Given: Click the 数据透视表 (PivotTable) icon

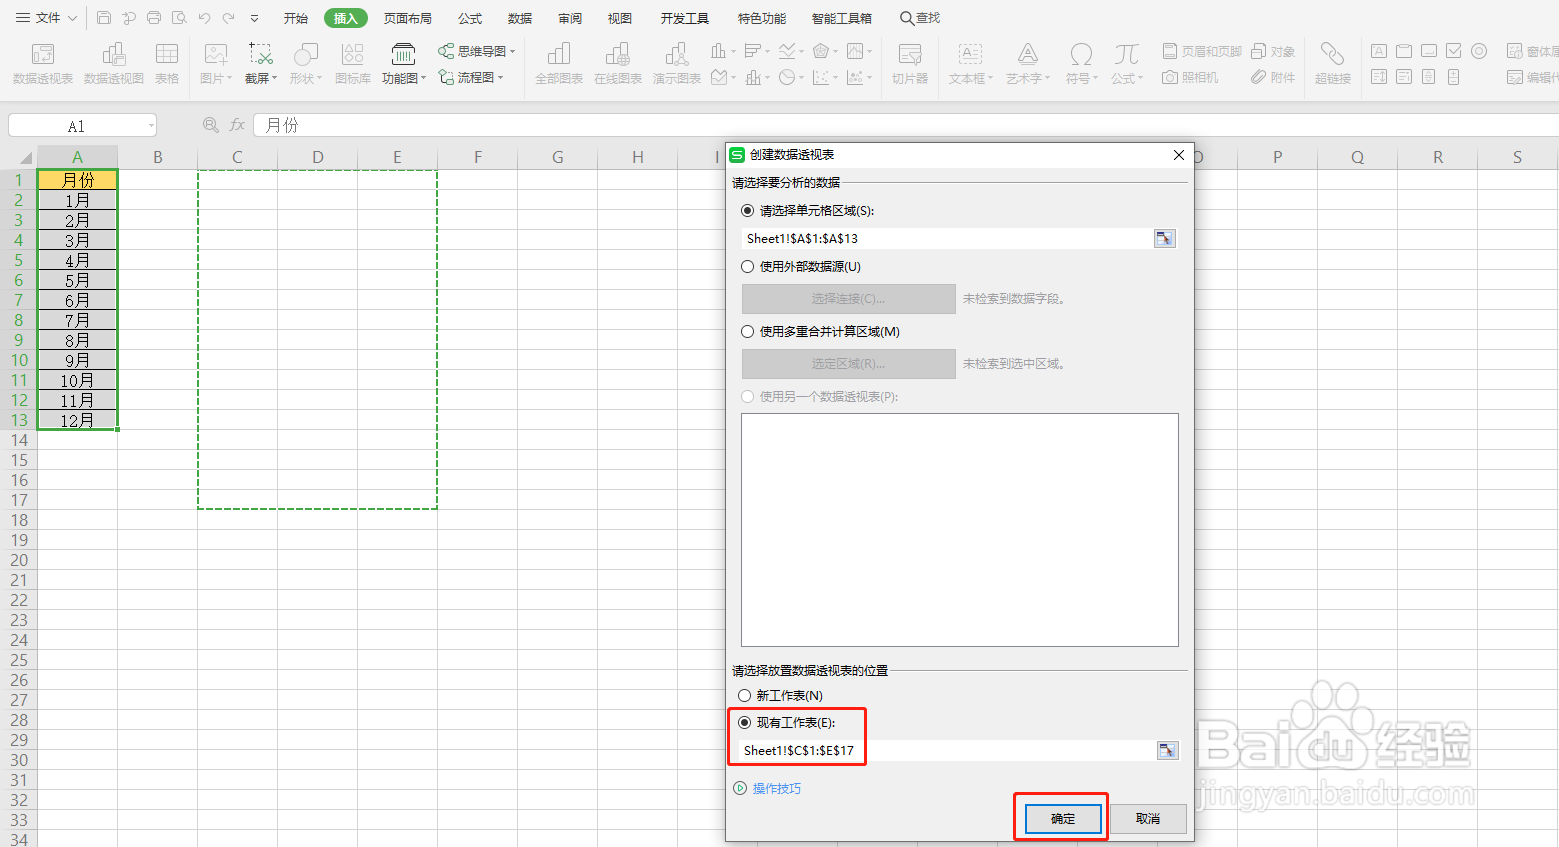Looking at the screenshot, I should coord(43,63).
